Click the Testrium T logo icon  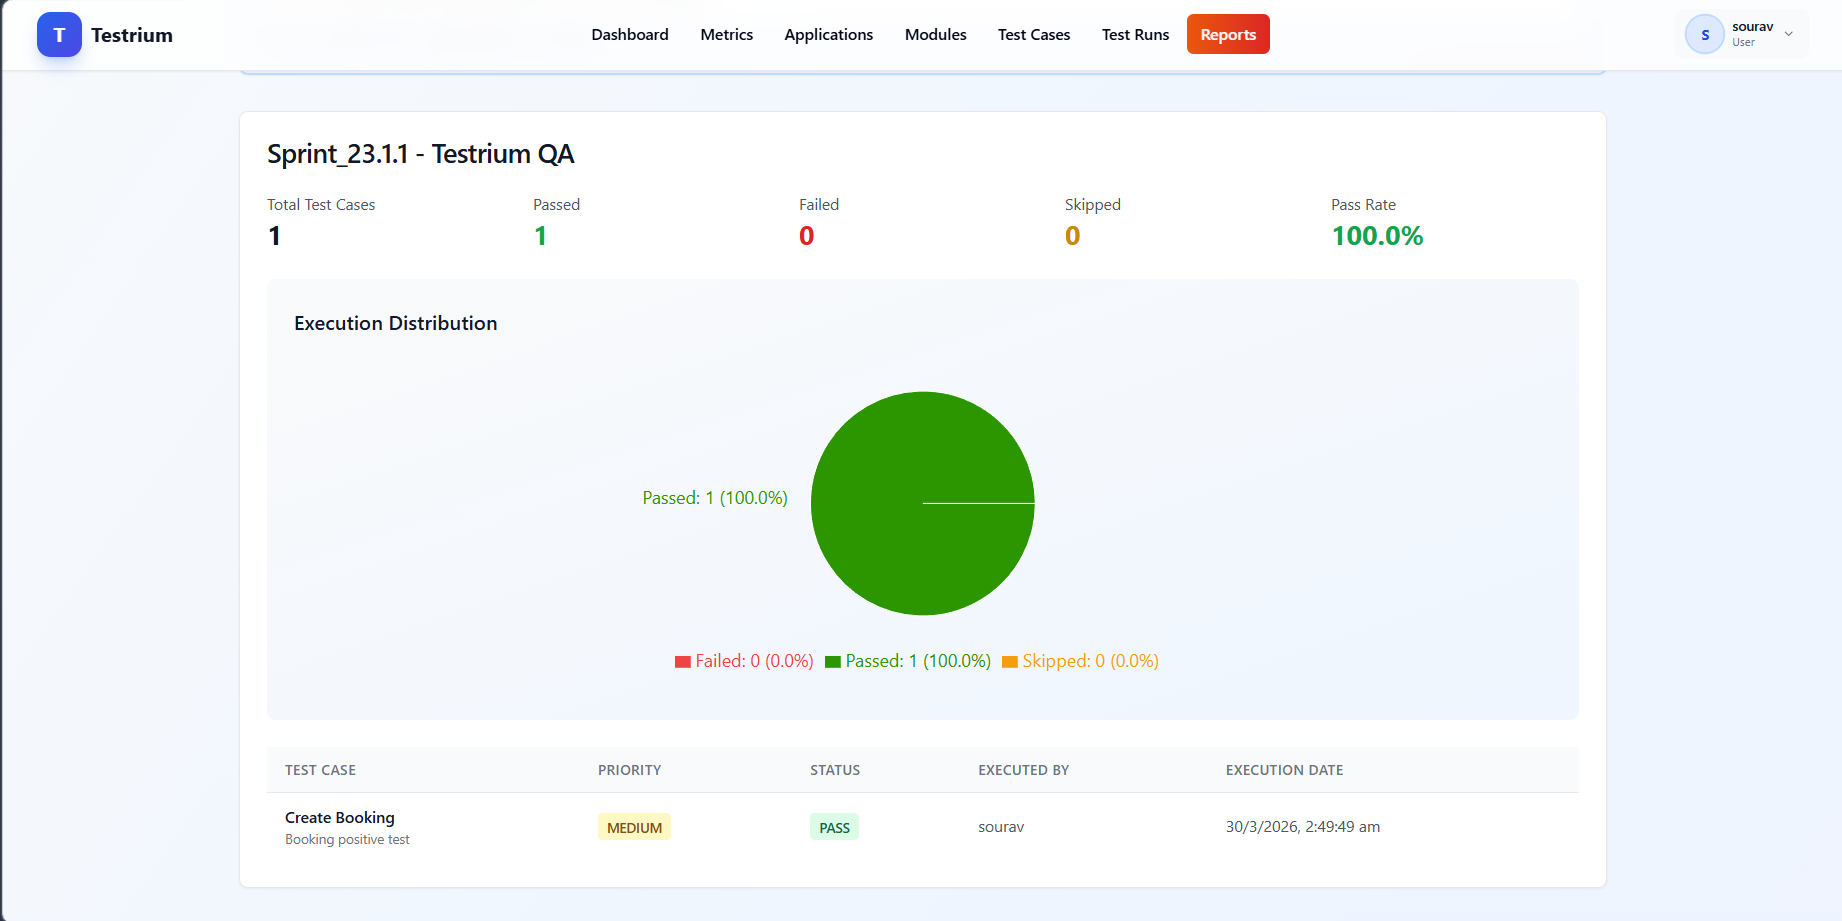pyautogui.click(x=59, y=35)
